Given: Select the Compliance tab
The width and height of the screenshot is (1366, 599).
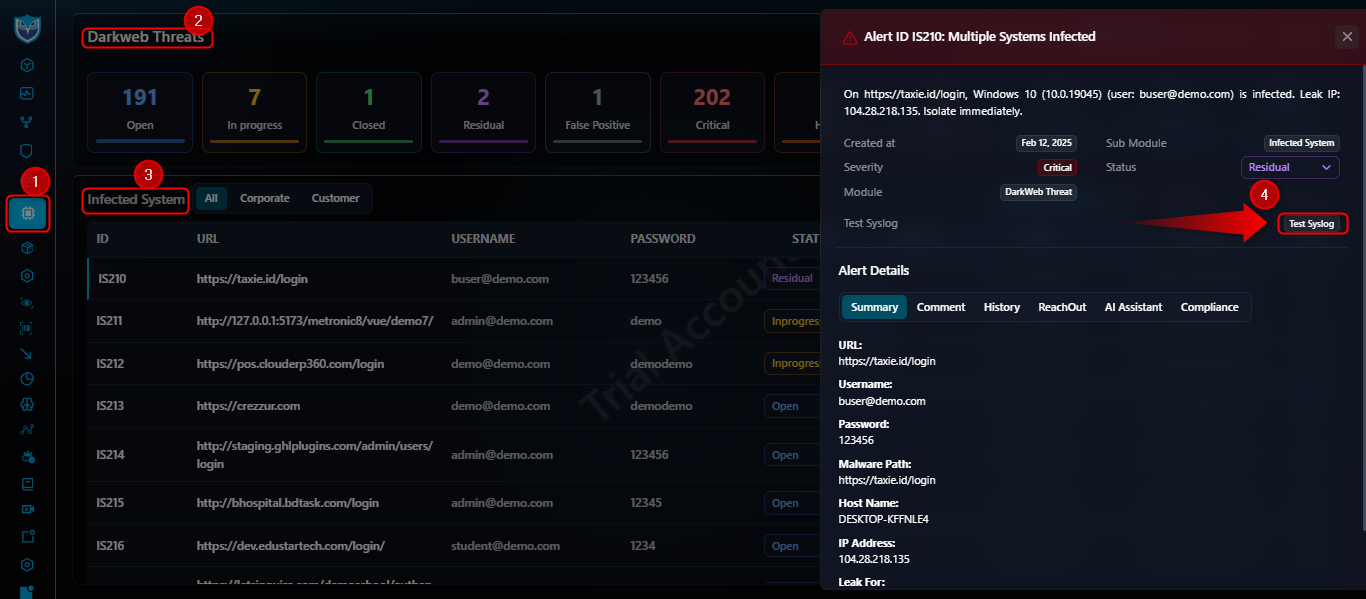Looking at the screenshot, I should coord(1209,307).
